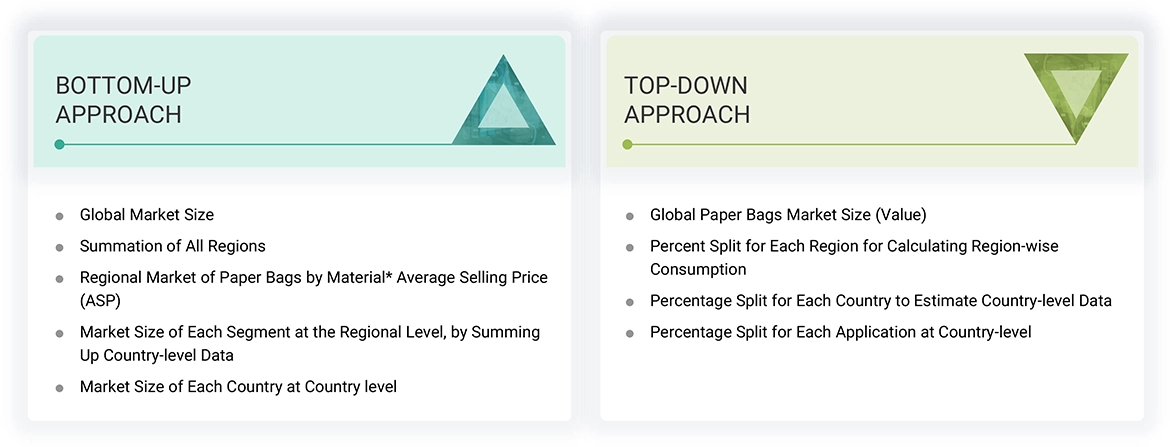Select the Top-Down Approach heading
This screenshot has width=1170, height=447.
click(x=686, y=100)
